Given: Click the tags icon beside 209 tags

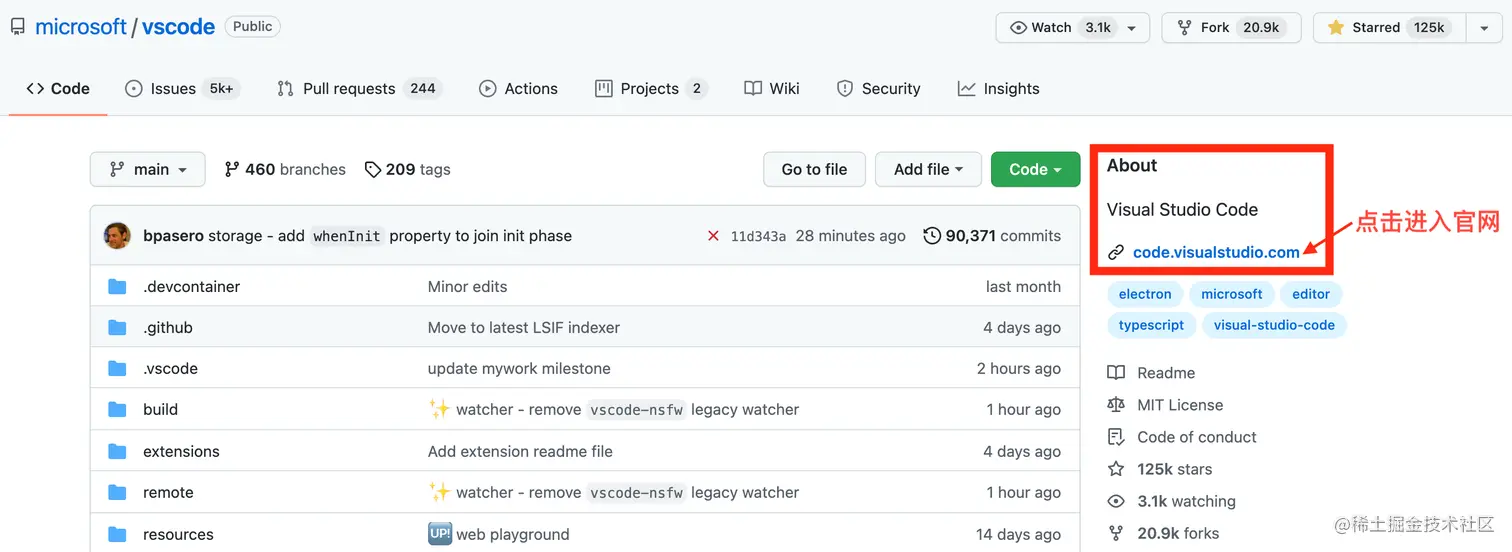Looking at the screenshot, I should click(x=373, y=170).
